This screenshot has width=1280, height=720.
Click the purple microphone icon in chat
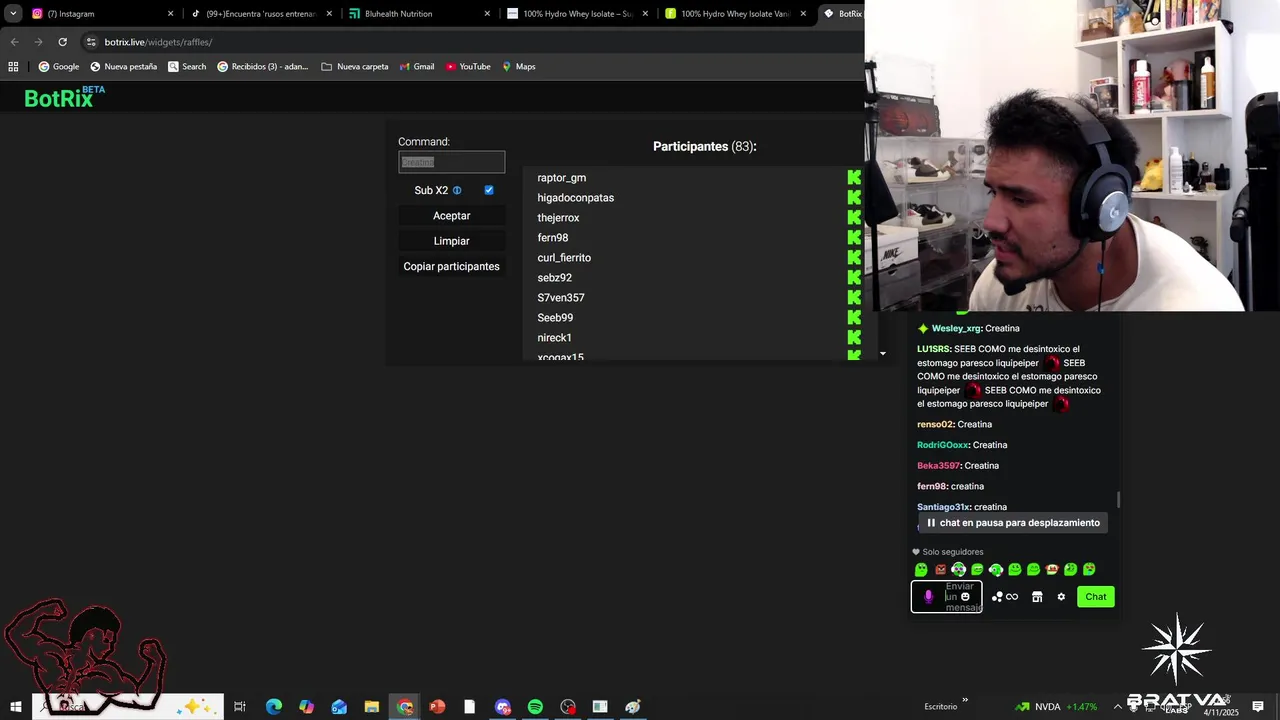pos(928,597)
